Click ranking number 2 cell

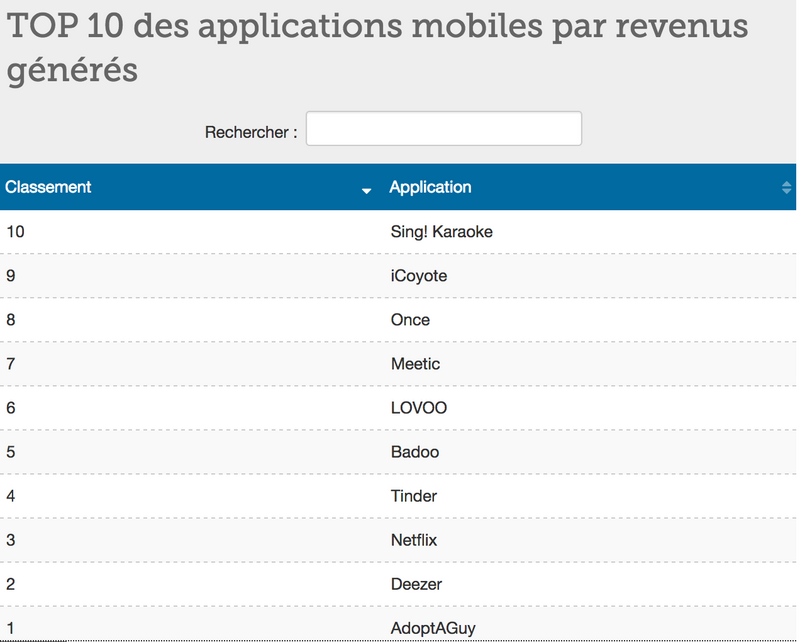click(192, 584)
